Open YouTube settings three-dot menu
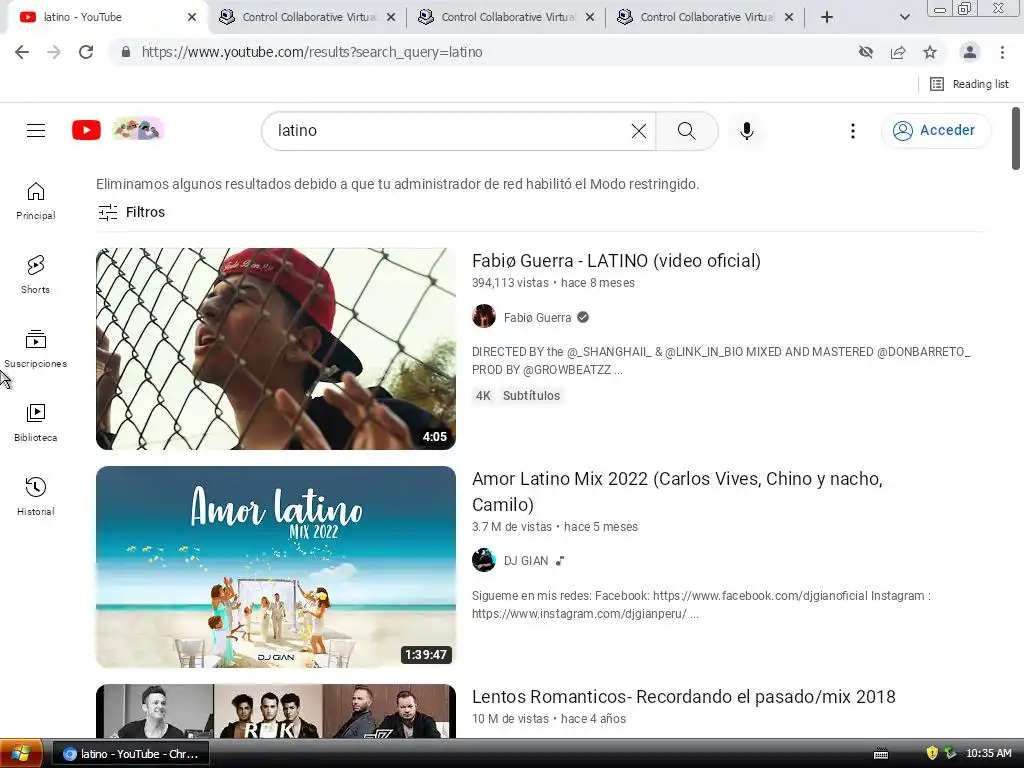The height and width of the screenshot is (768, 1024). pyautogui.click(x=852, y=131)
